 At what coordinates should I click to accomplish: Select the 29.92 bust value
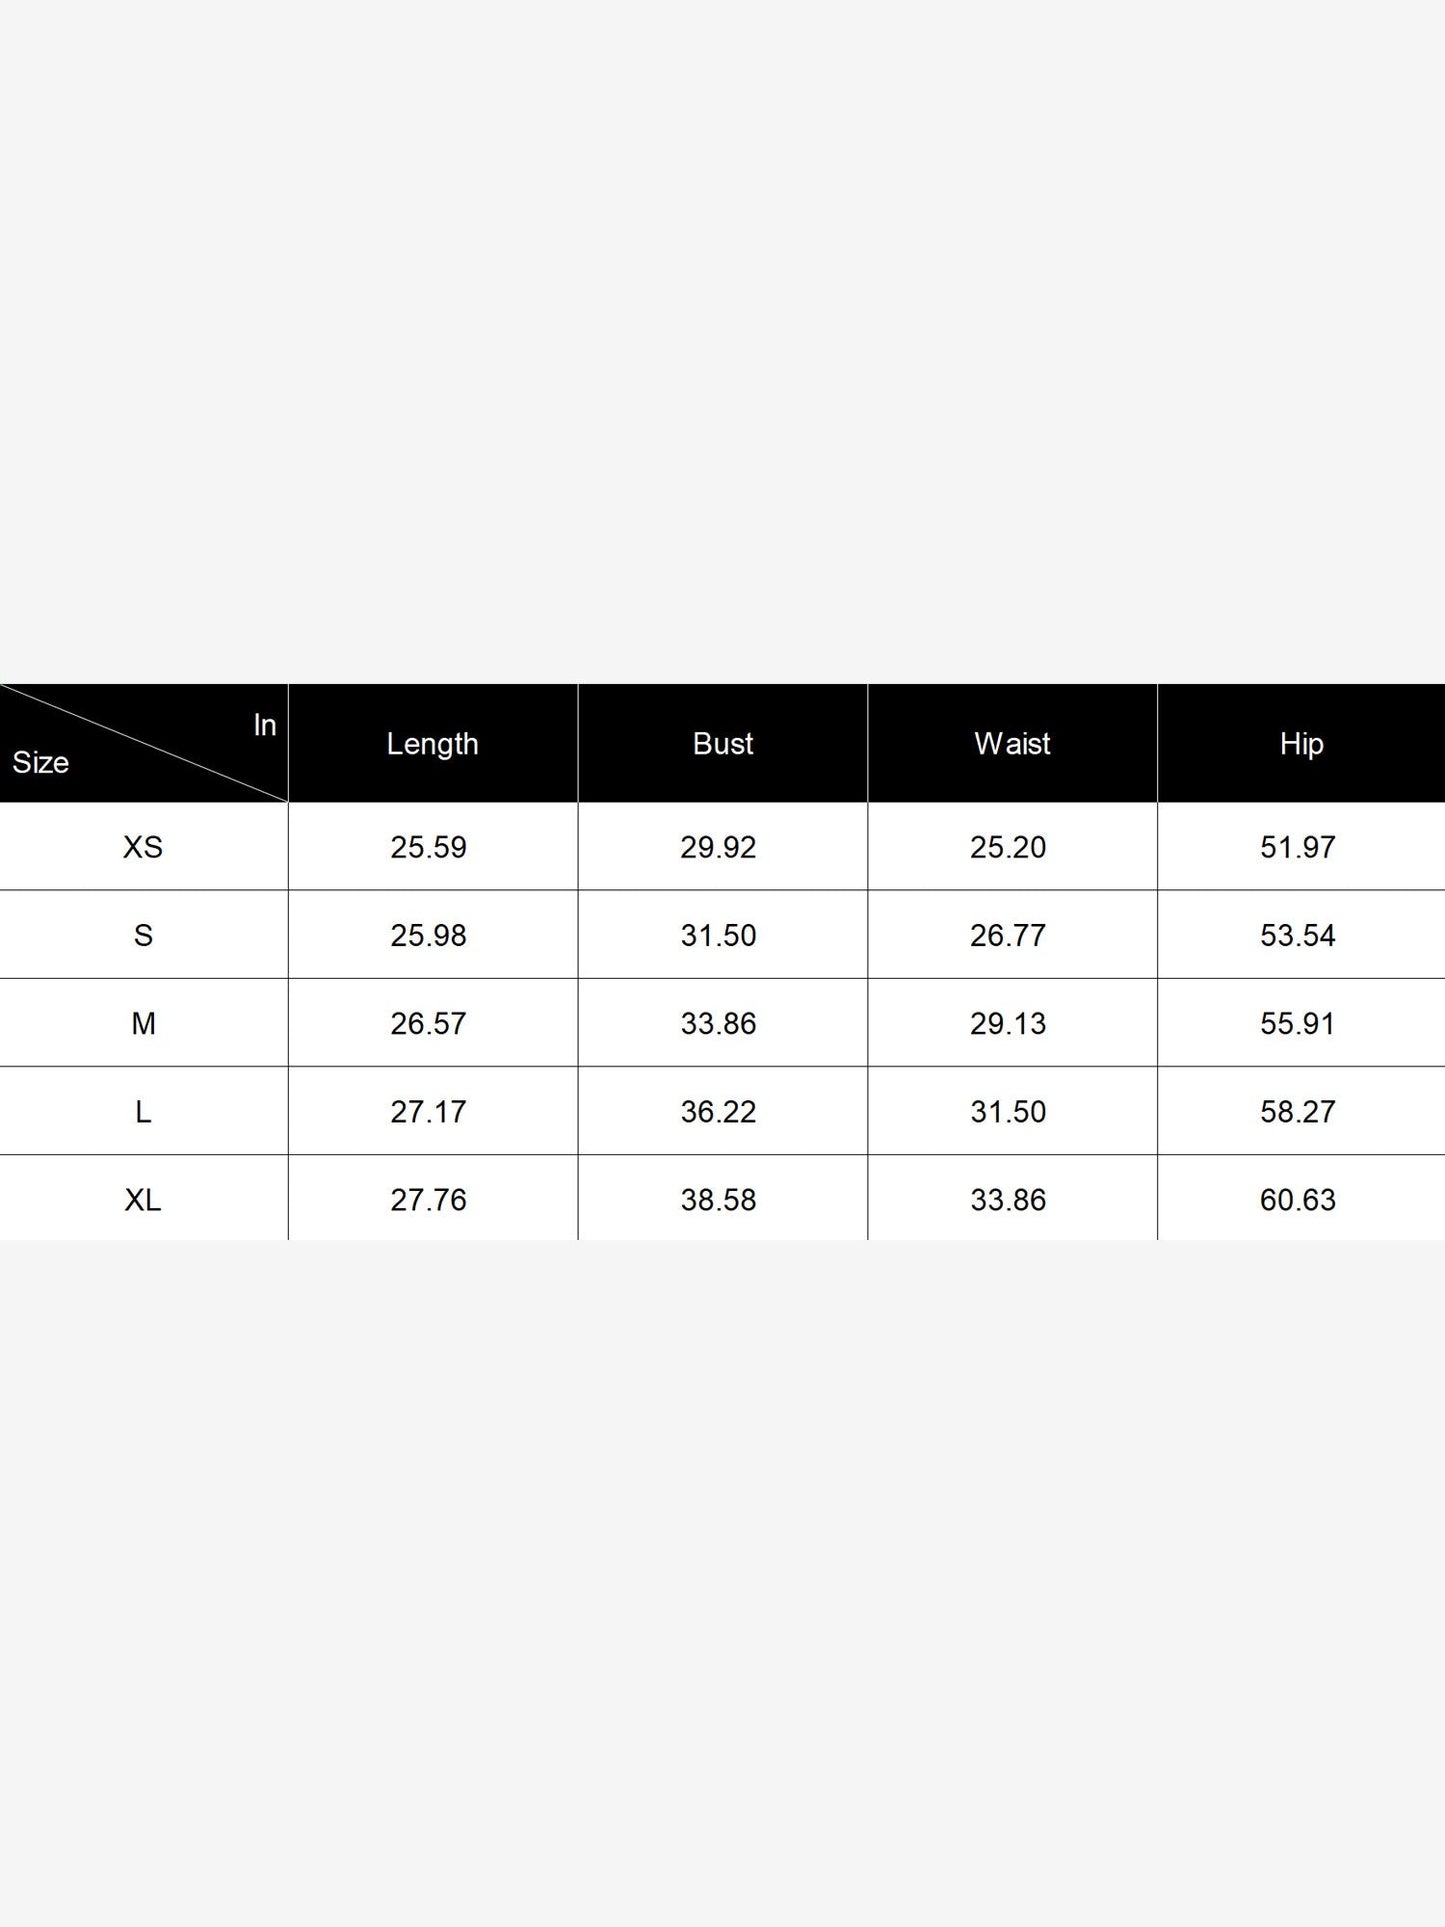click(x=719, y=847)
